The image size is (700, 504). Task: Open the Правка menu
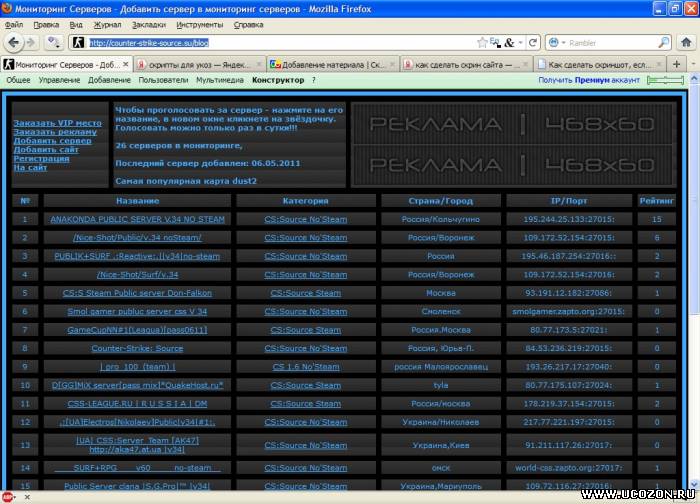pos(46,25)
